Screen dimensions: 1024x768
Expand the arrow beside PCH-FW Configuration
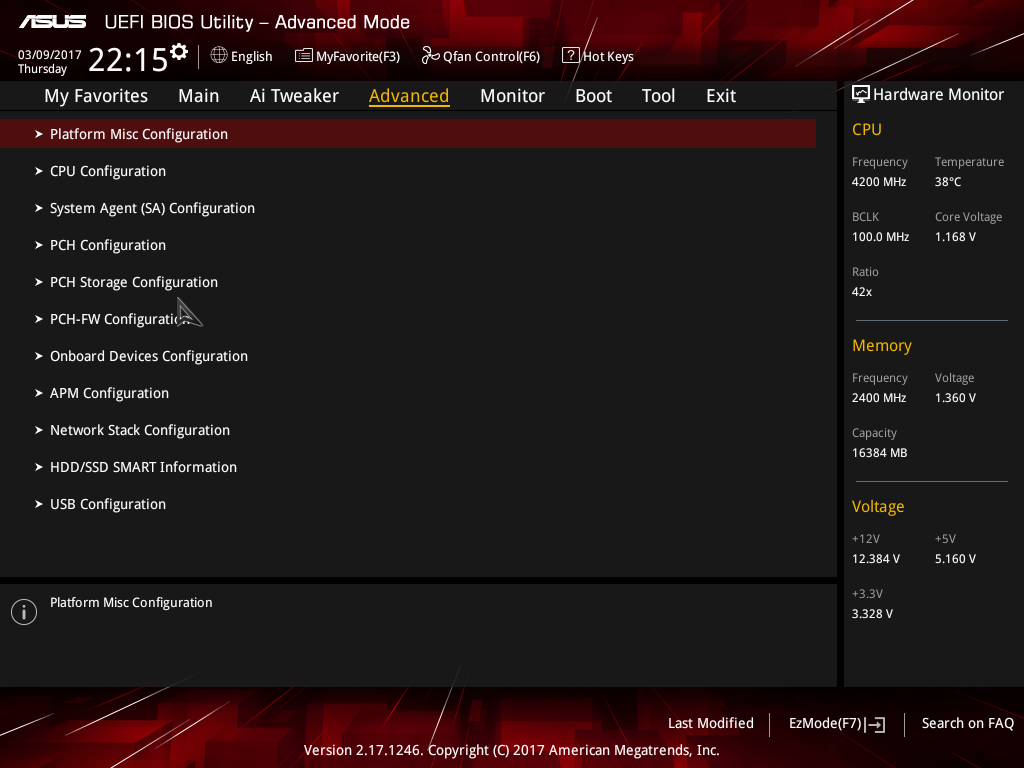[x=39, y=319]
